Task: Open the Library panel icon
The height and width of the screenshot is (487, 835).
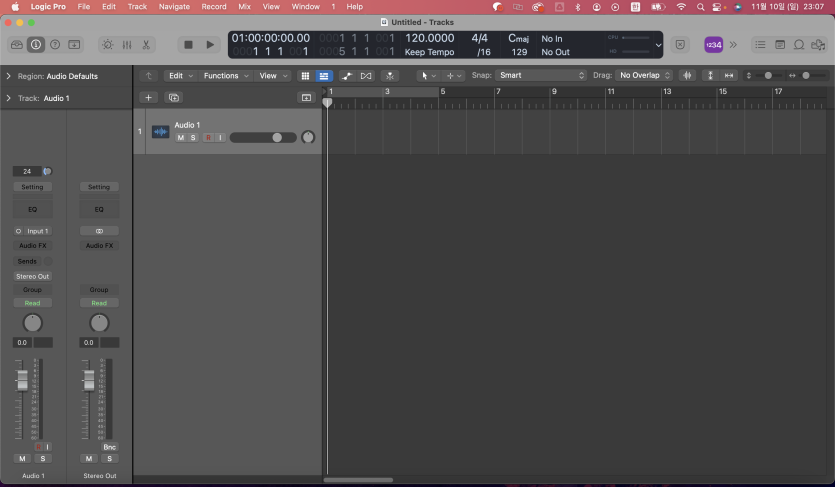Action: pyautogui.click(x=16, y=45)
